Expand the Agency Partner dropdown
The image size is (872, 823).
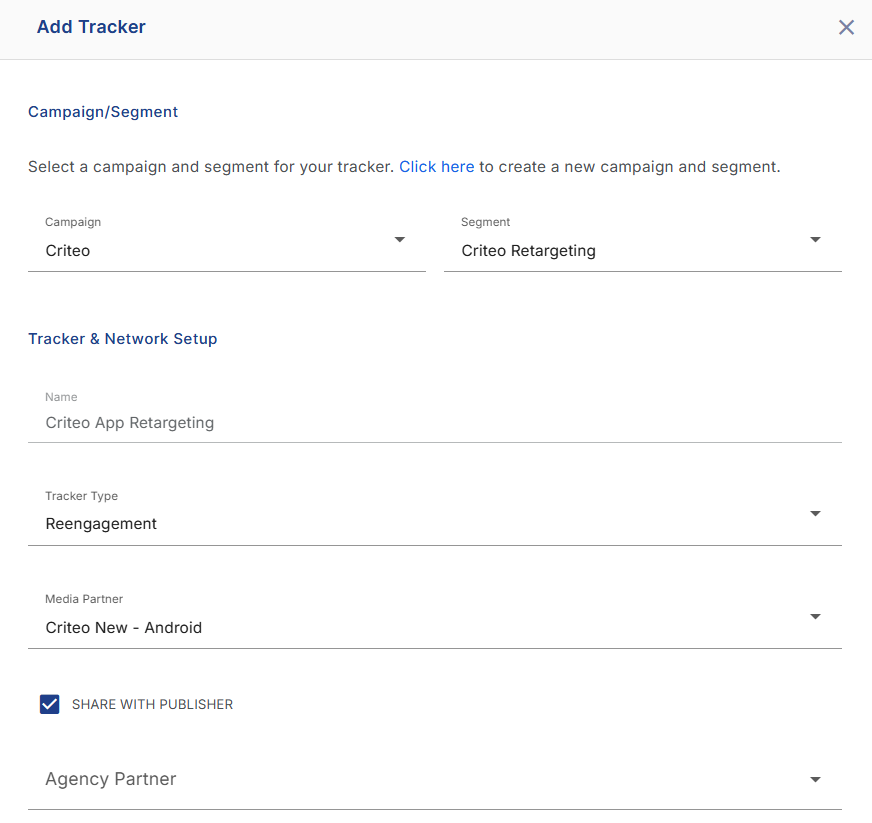coord(435,780)
